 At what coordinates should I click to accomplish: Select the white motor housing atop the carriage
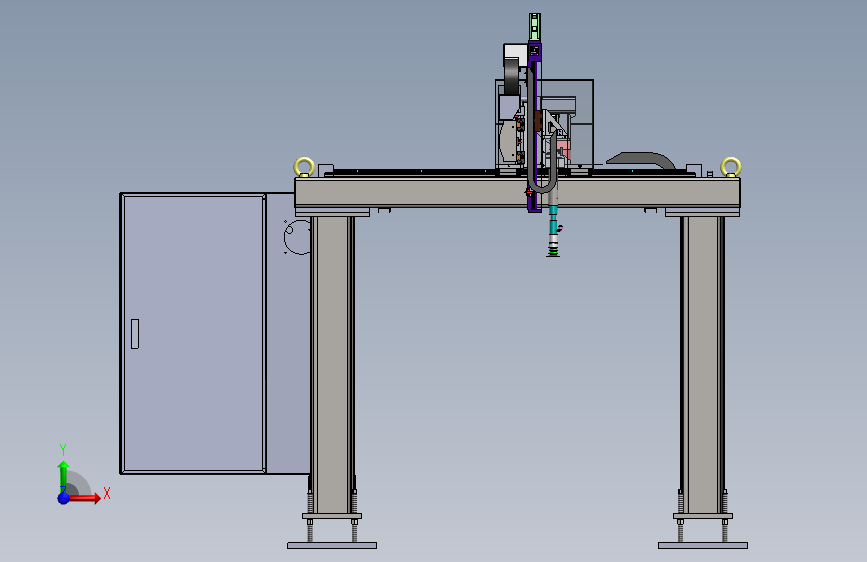click(515, 55)
